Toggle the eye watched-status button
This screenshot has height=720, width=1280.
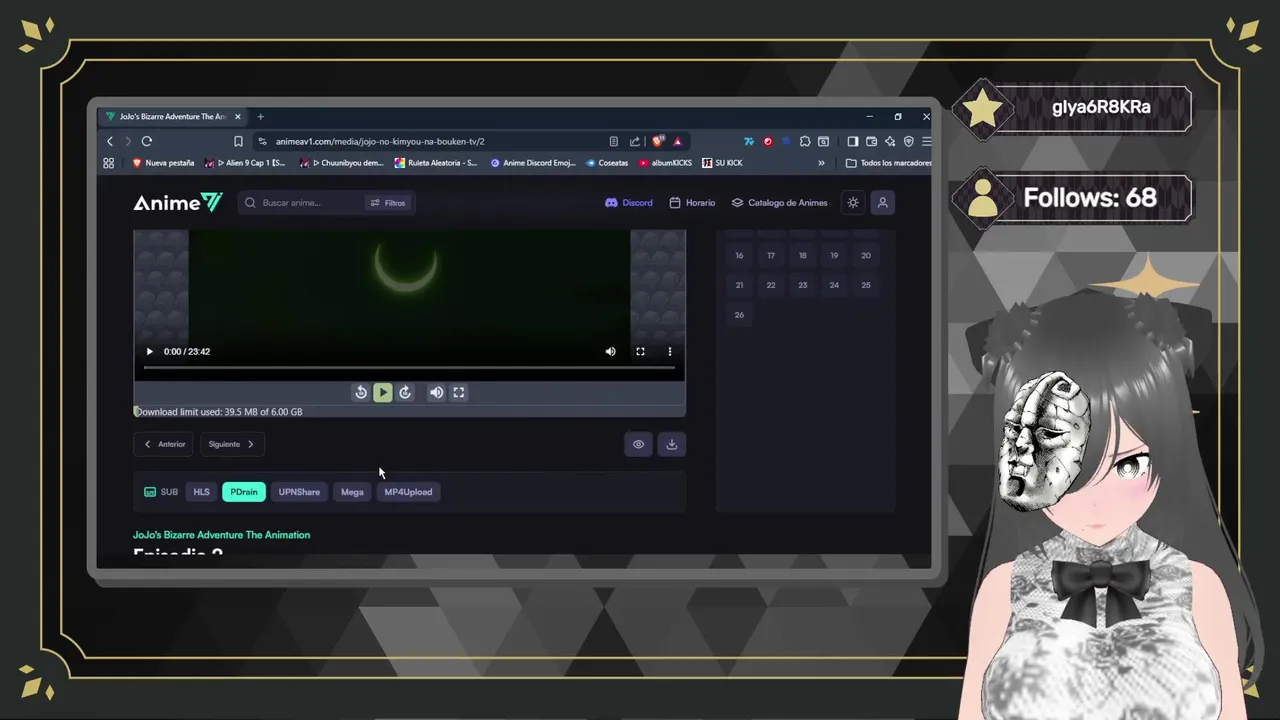coord(638,444)
